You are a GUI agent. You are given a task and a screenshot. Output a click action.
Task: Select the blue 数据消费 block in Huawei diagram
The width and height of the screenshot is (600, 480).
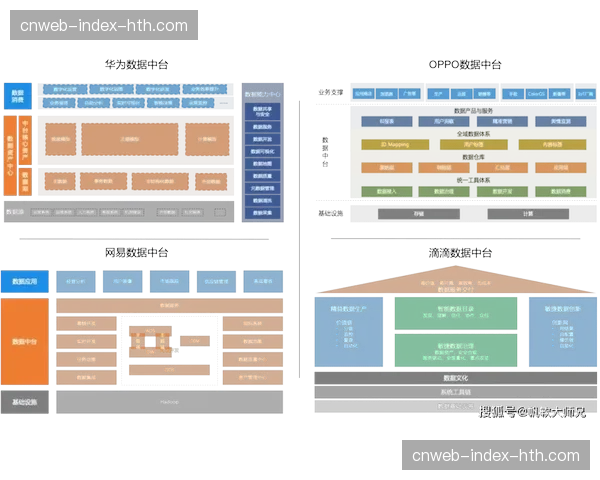pos(18,96)
